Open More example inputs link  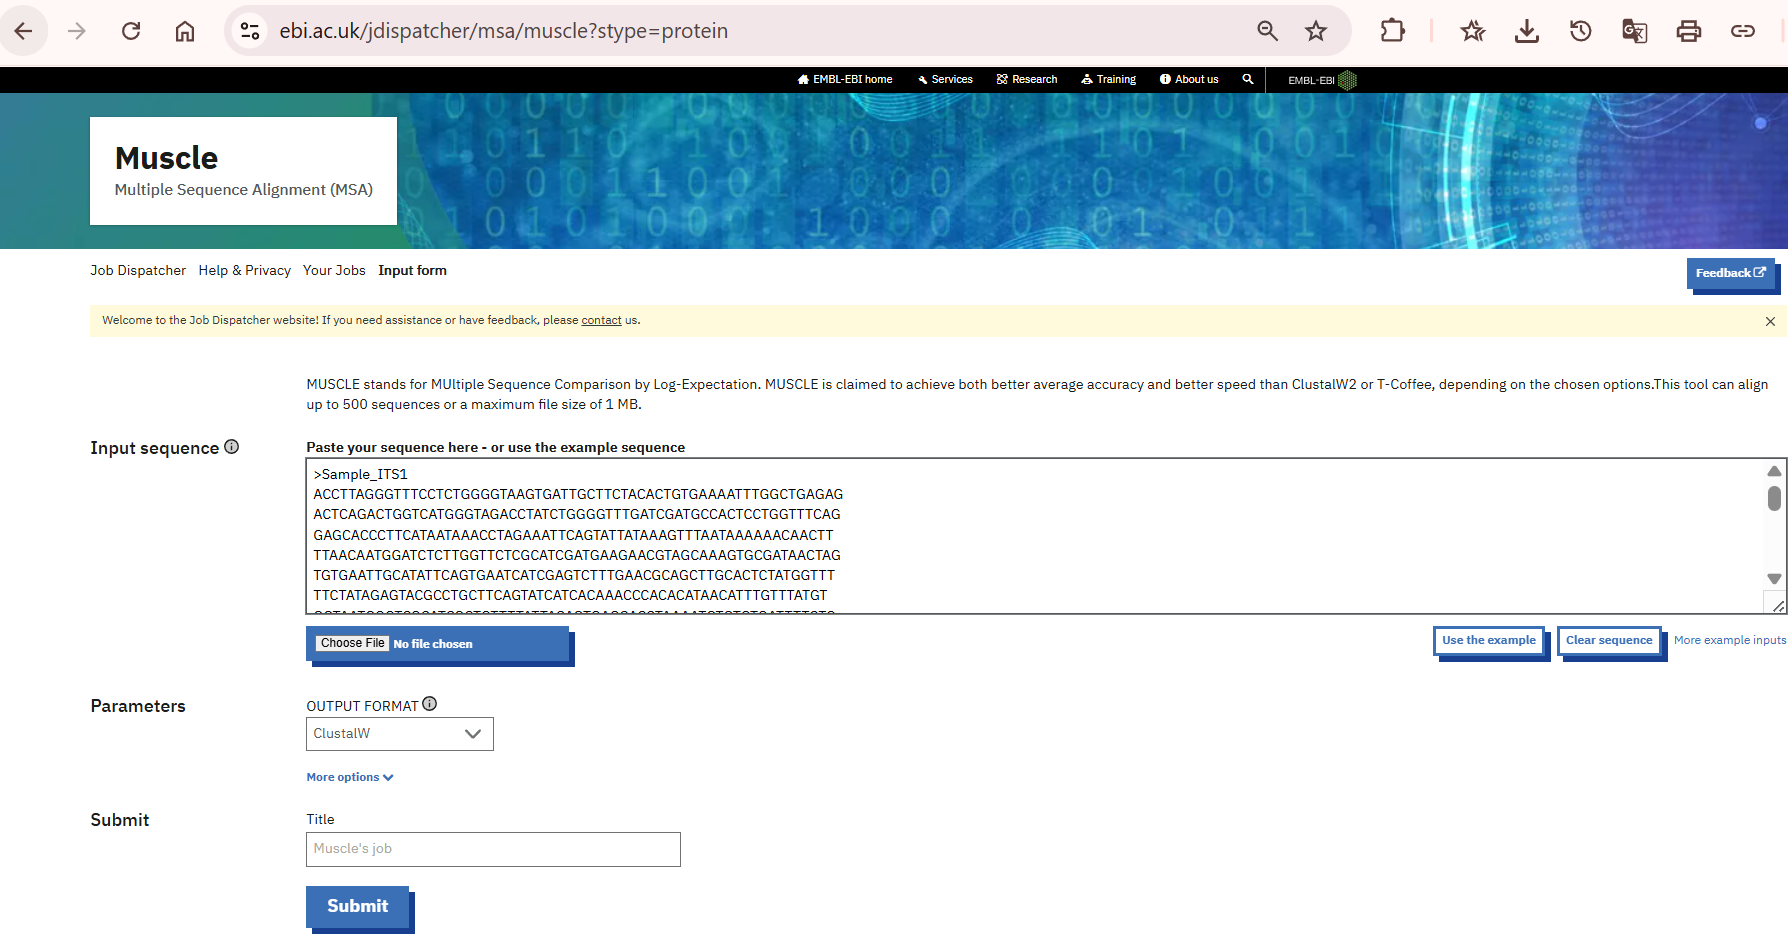click(x=1730, y=640)
